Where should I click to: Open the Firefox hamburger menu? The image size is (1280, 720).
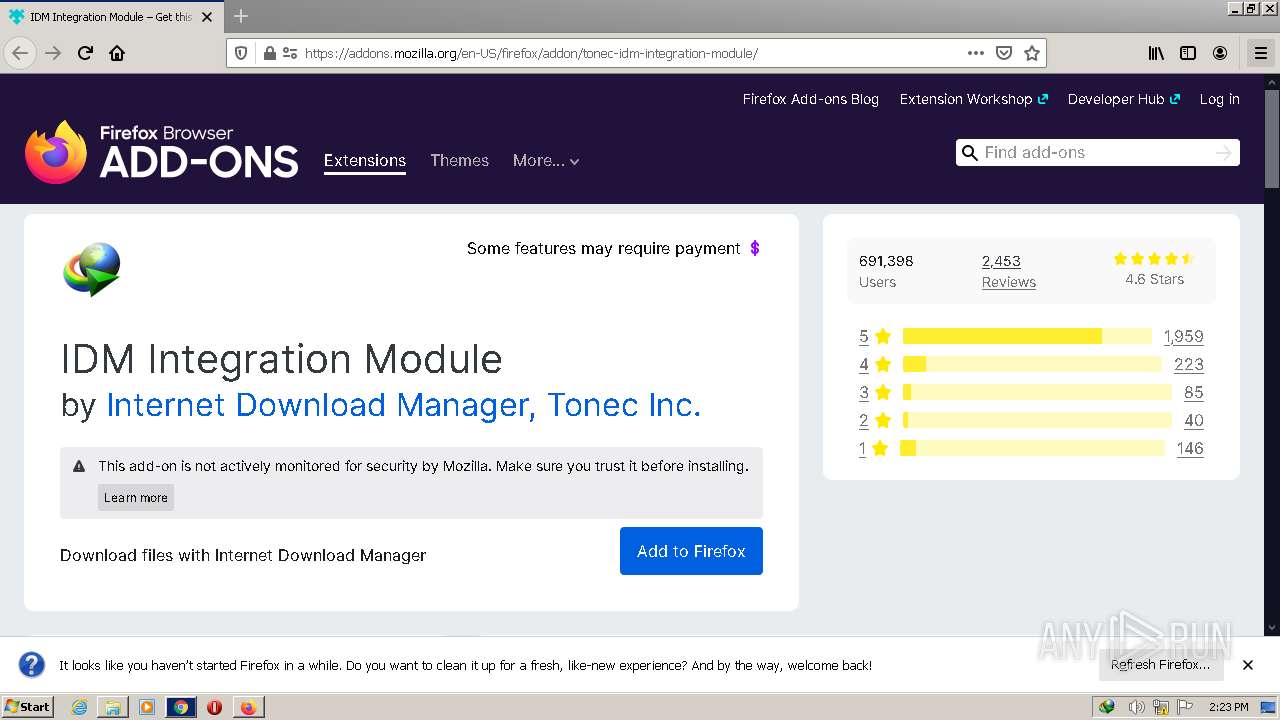1260,53
